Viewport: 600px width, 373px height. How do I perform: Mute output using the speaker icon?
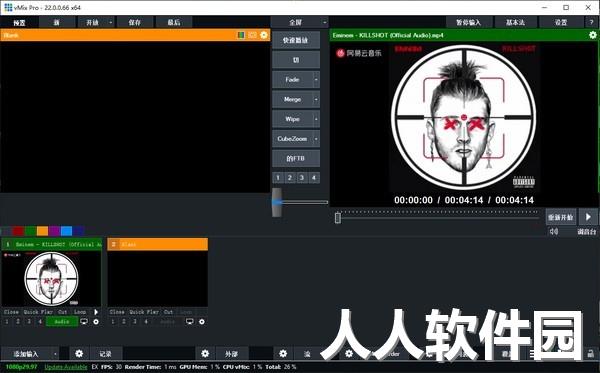tap(554, 231)
